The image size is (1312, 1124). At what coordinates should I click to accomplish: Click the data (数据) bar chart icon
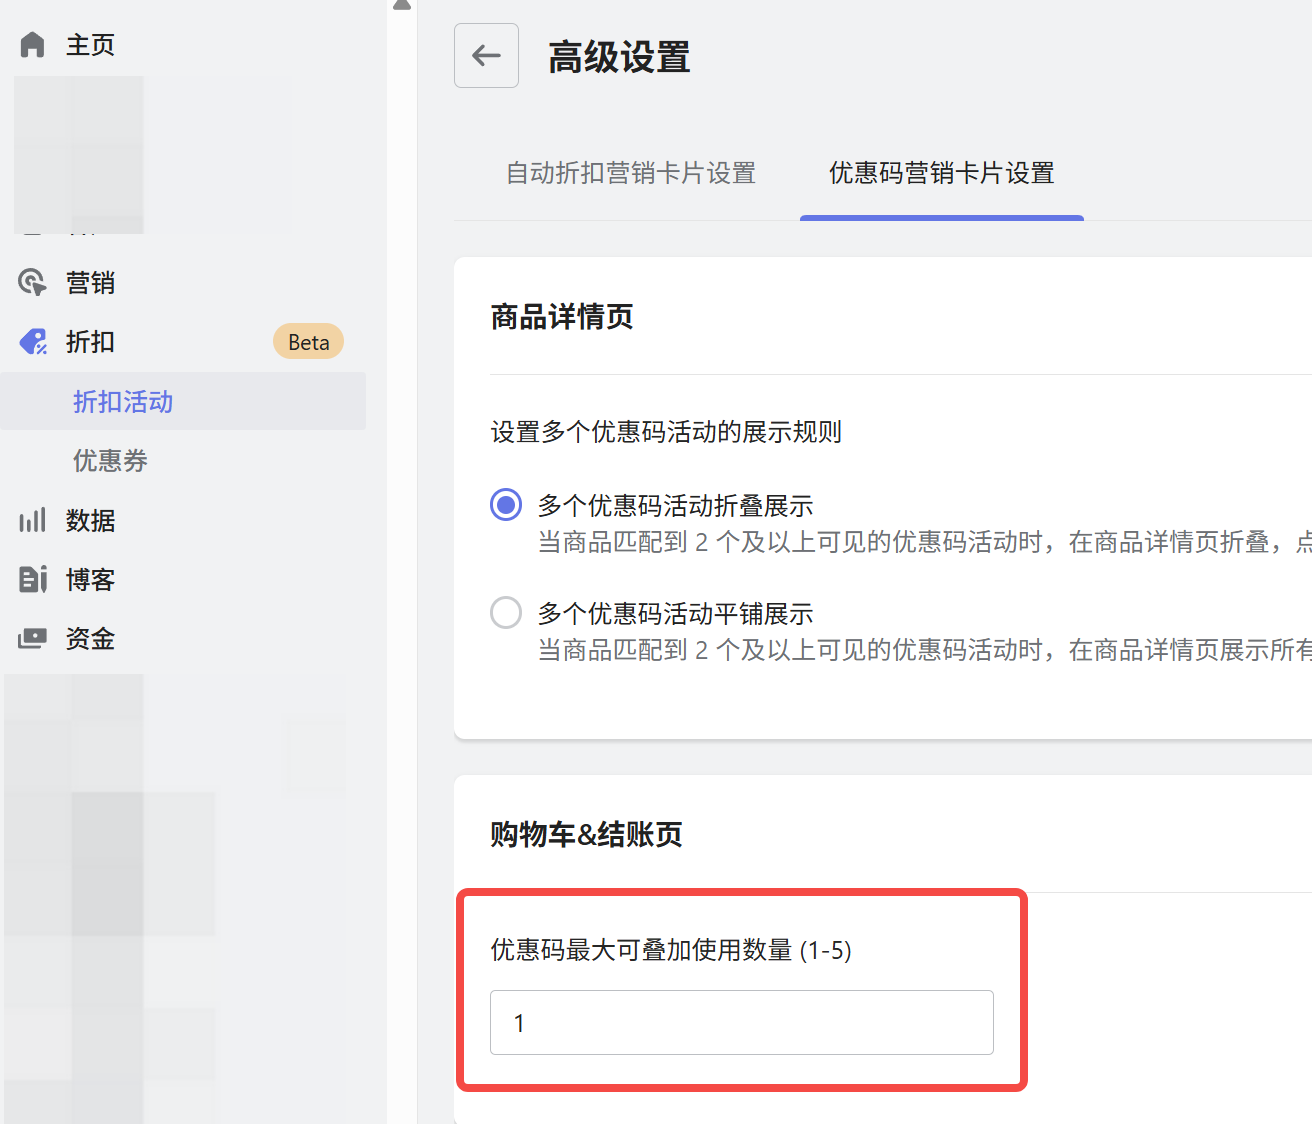(33, 520)
